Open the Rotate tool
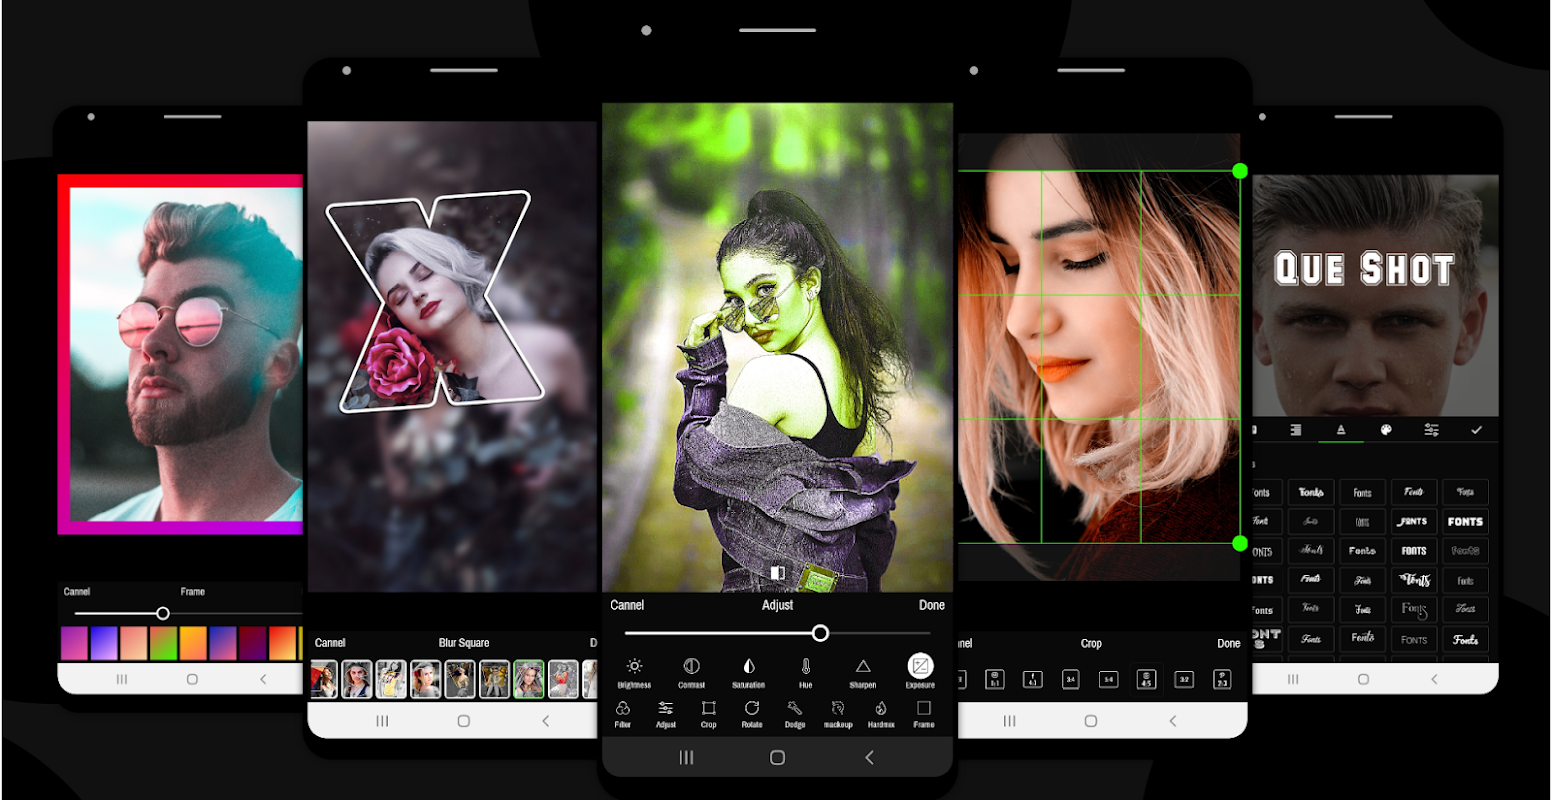 point(752,708)
